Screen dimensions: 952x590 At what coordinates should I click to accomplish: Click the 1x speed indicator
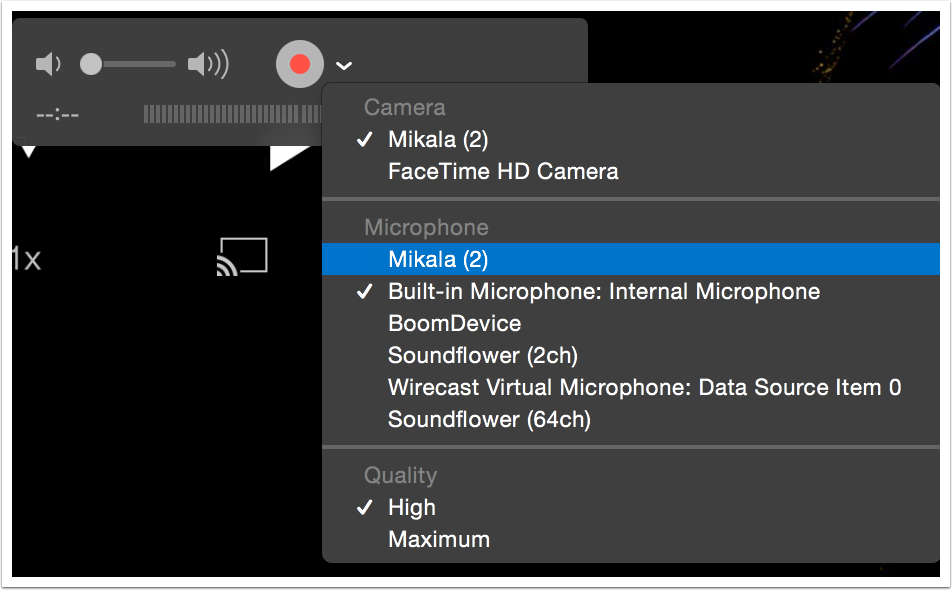coord(26,260)
